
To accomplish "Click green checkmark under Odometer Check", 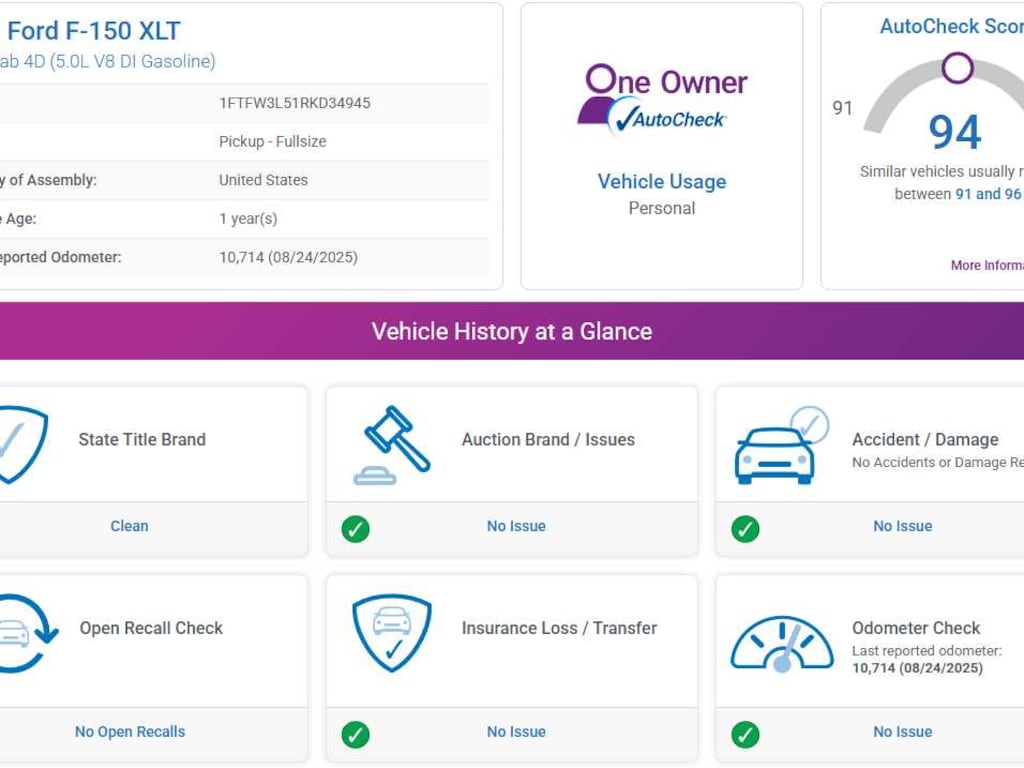I will pos(745,734).
